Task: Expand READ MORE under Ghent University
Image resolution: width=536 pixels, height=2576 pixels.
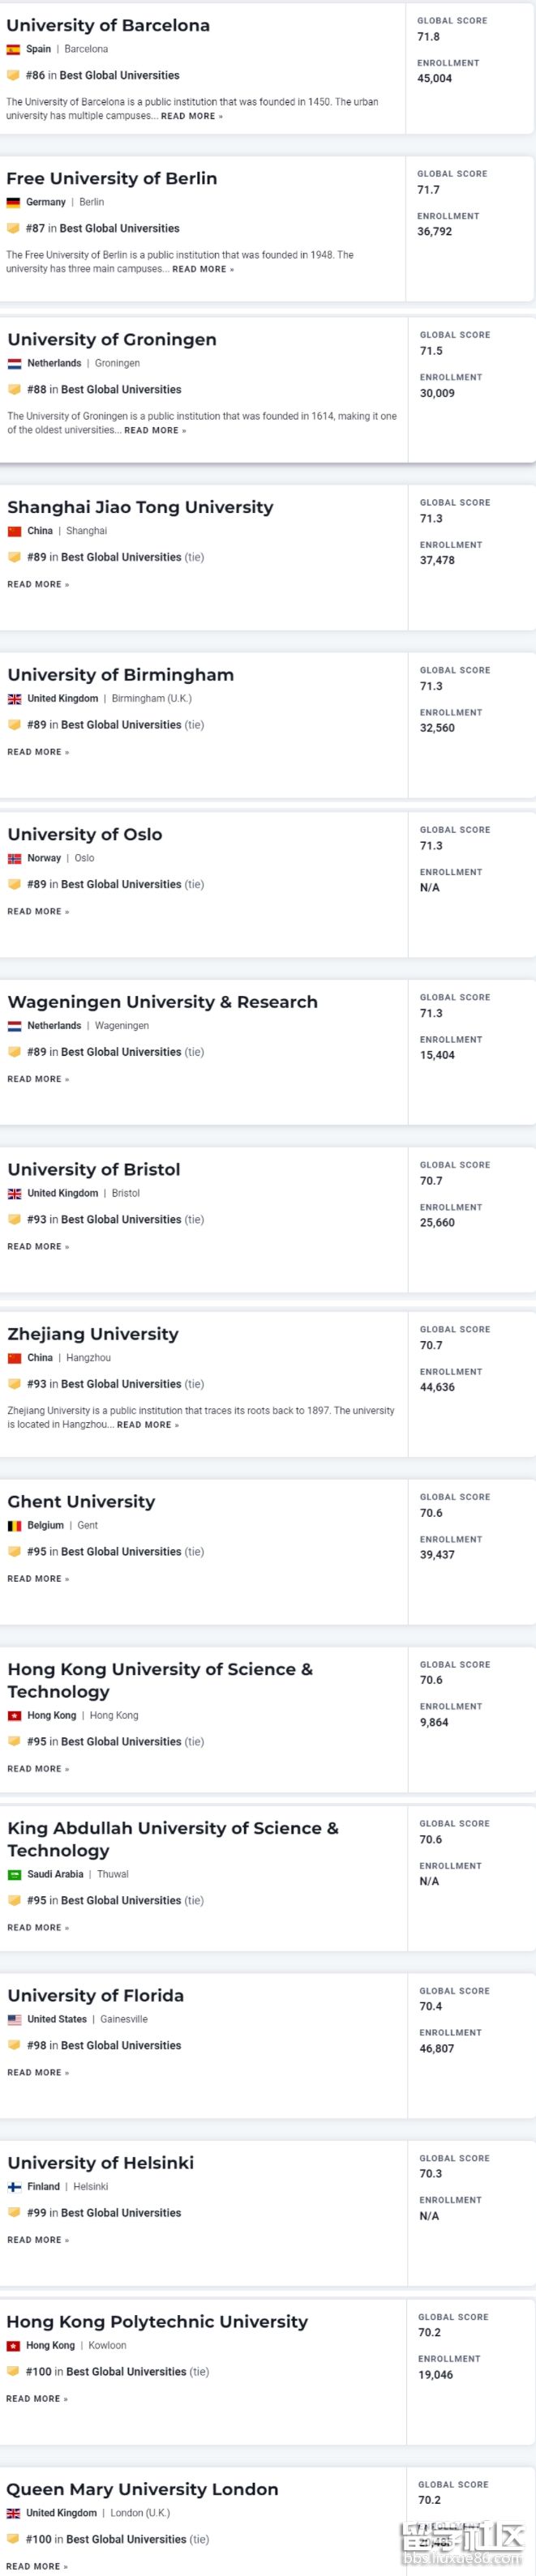Action: pos(38,1578)
